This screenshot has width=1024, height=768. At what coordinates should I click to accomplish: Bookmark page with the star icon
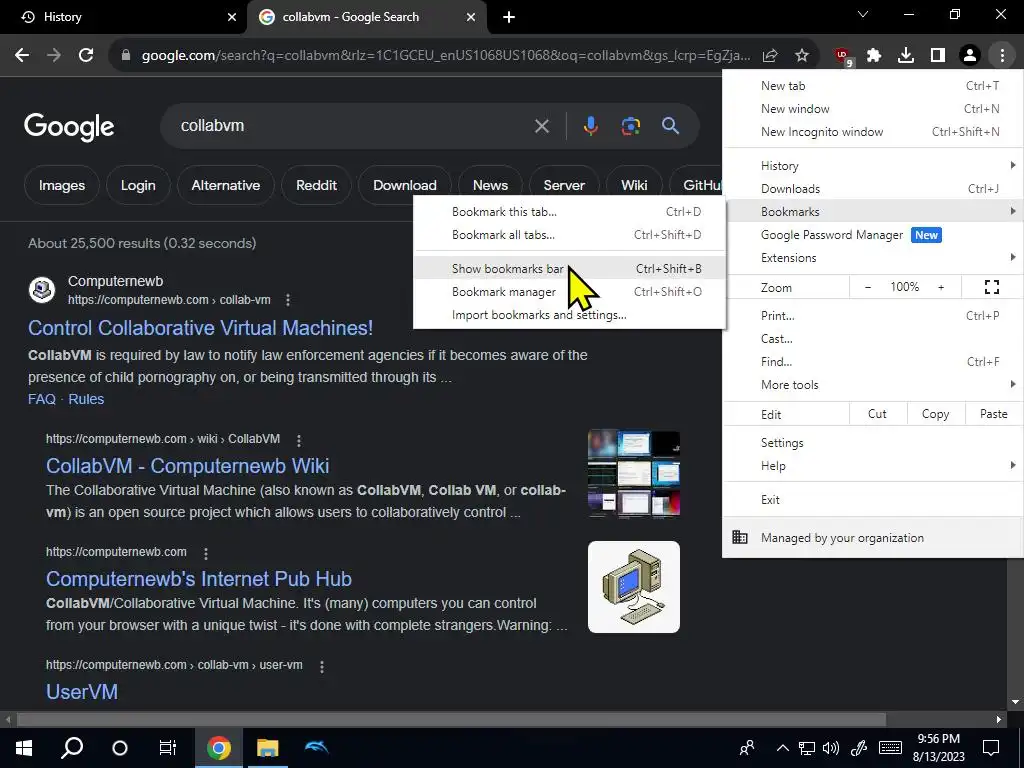802,56
